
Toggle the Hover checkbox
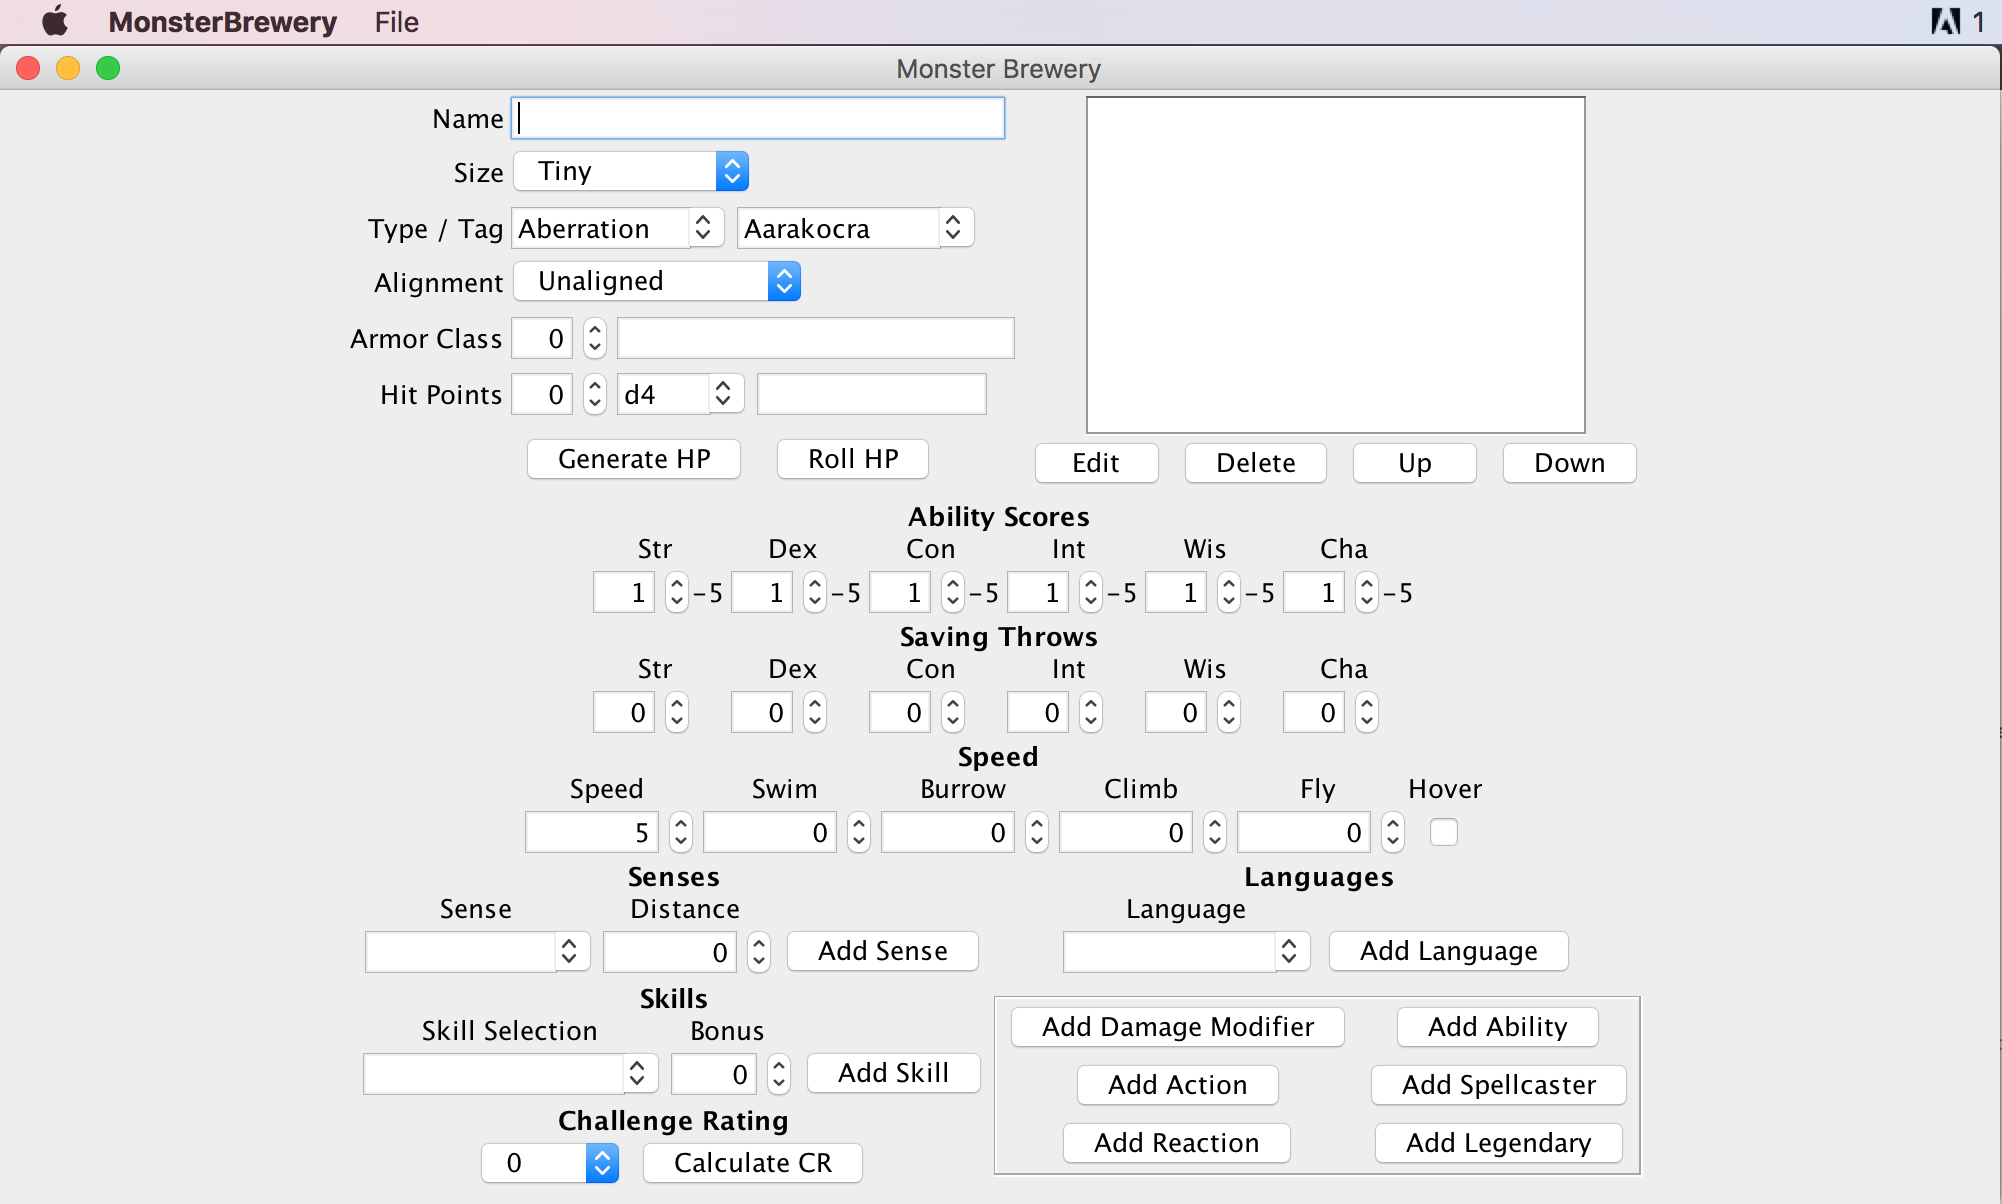(1444, 832)
